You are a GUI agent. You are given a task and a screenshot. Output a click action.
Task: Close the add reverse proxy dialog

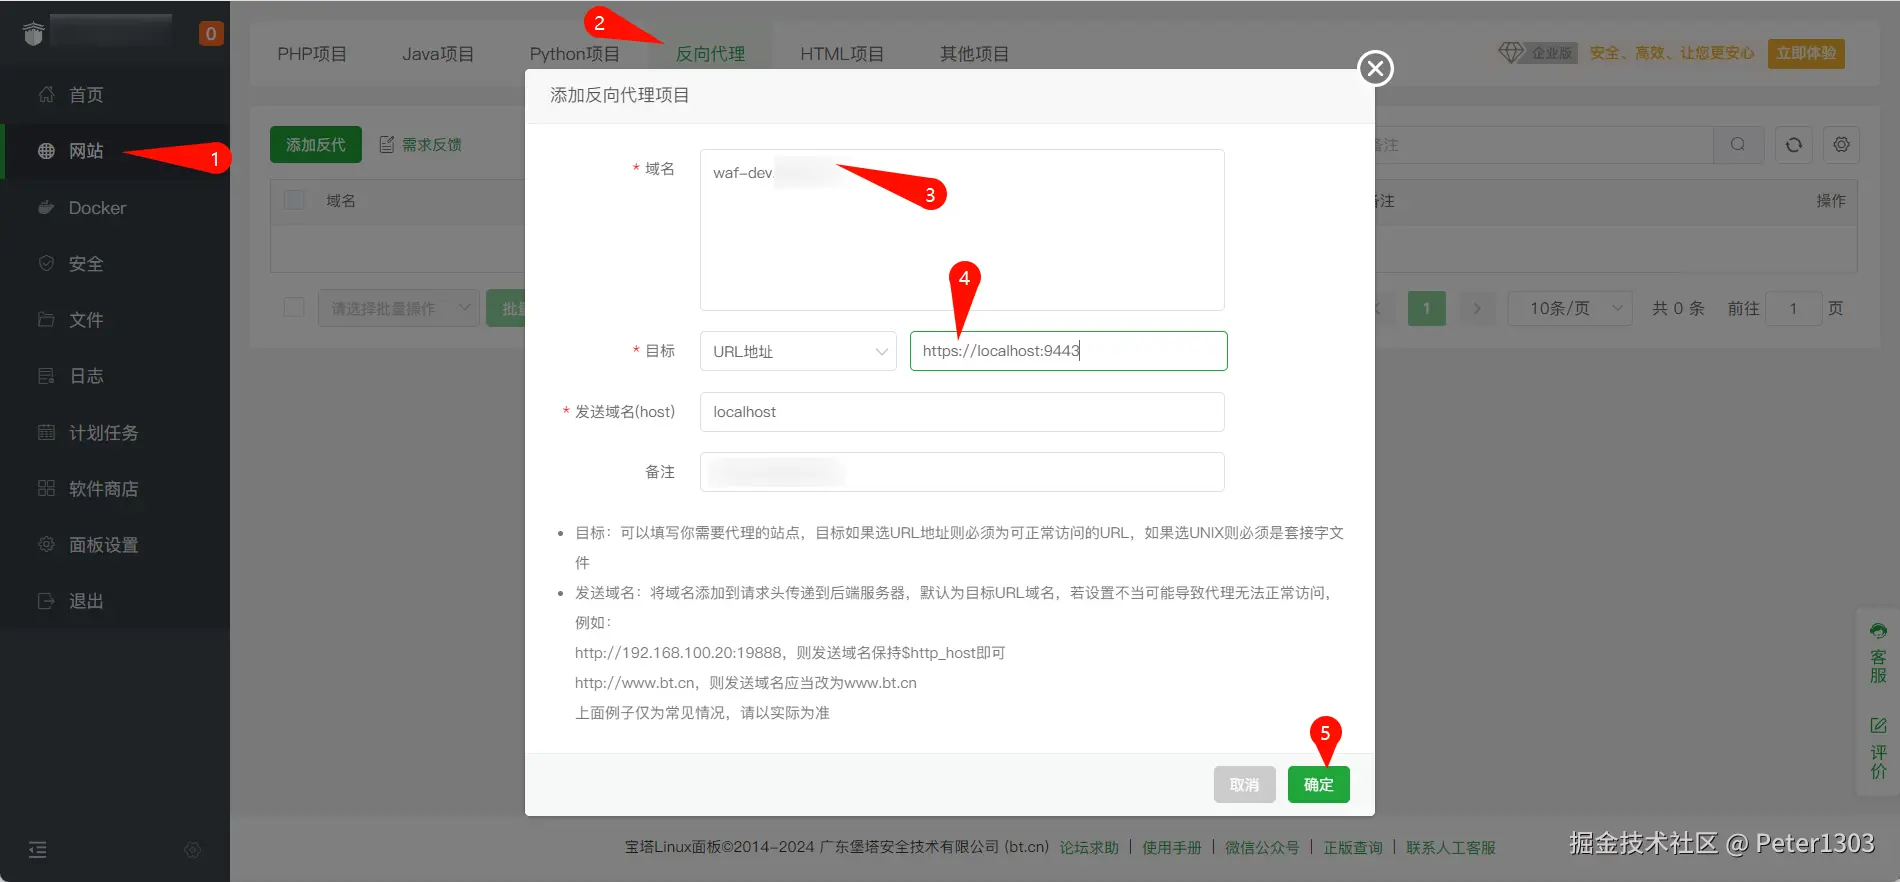[1376, 68]
